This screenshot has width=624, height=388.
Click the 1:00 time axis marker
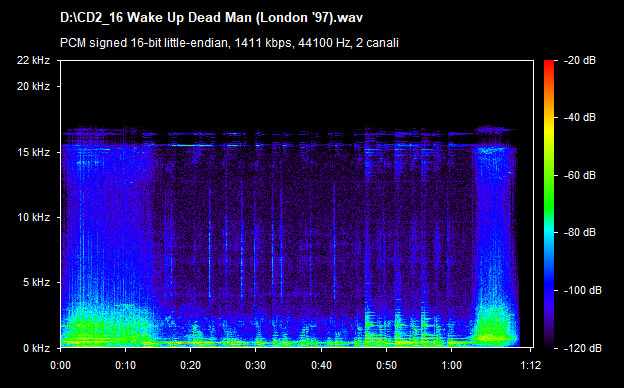tap(451, 365)
